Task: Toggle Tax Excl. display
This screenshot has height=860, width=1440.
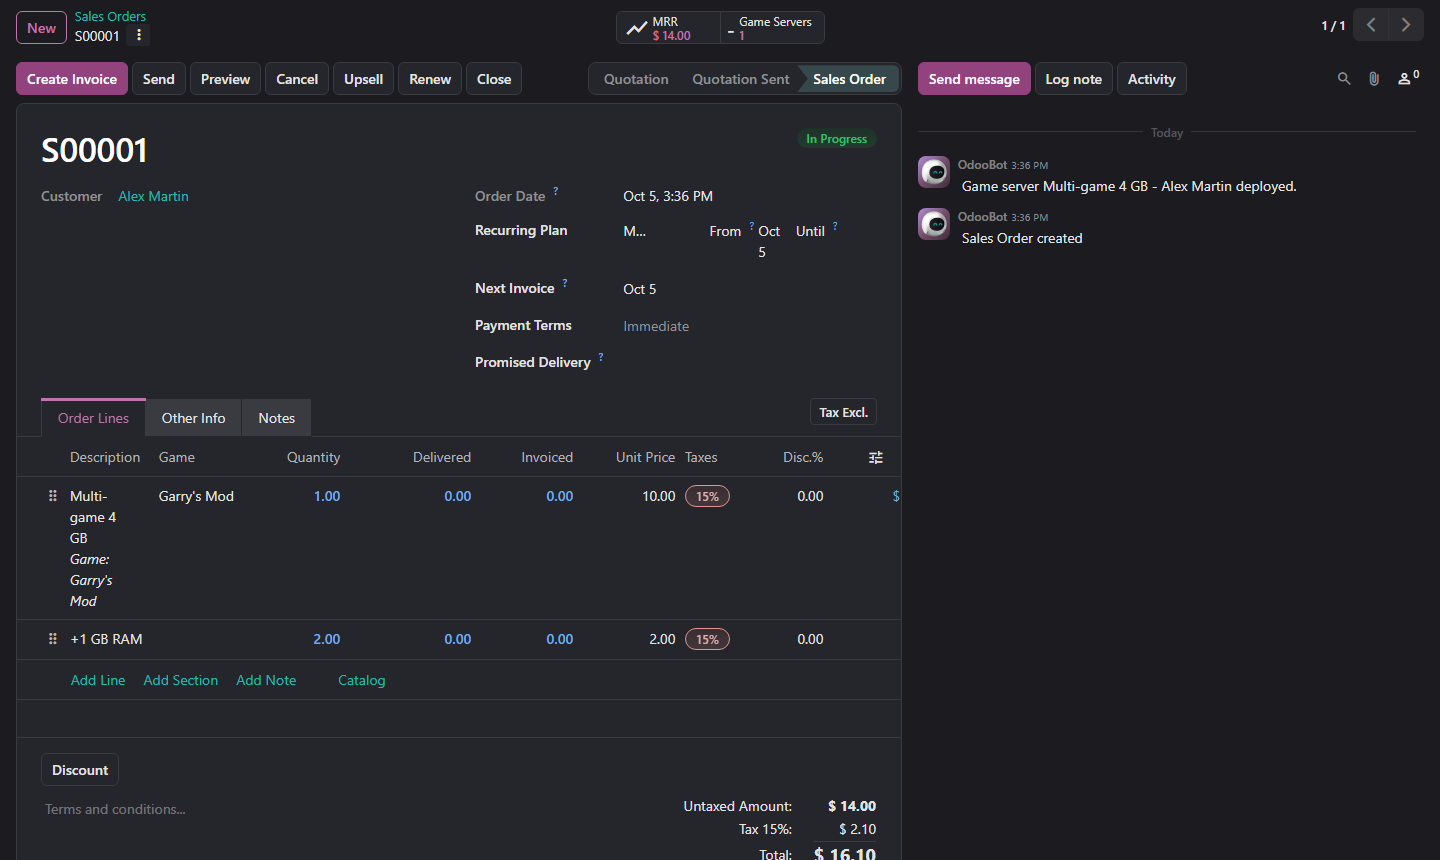Action: [843, 412]
